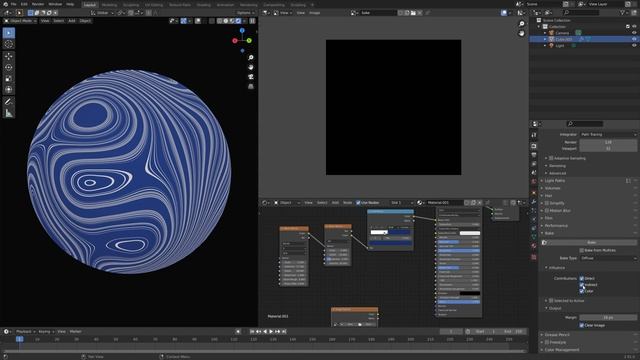Toggle perspective/orthographic grid icon in 3D viewport
640x360 pixels.
[x=251, y=87]
